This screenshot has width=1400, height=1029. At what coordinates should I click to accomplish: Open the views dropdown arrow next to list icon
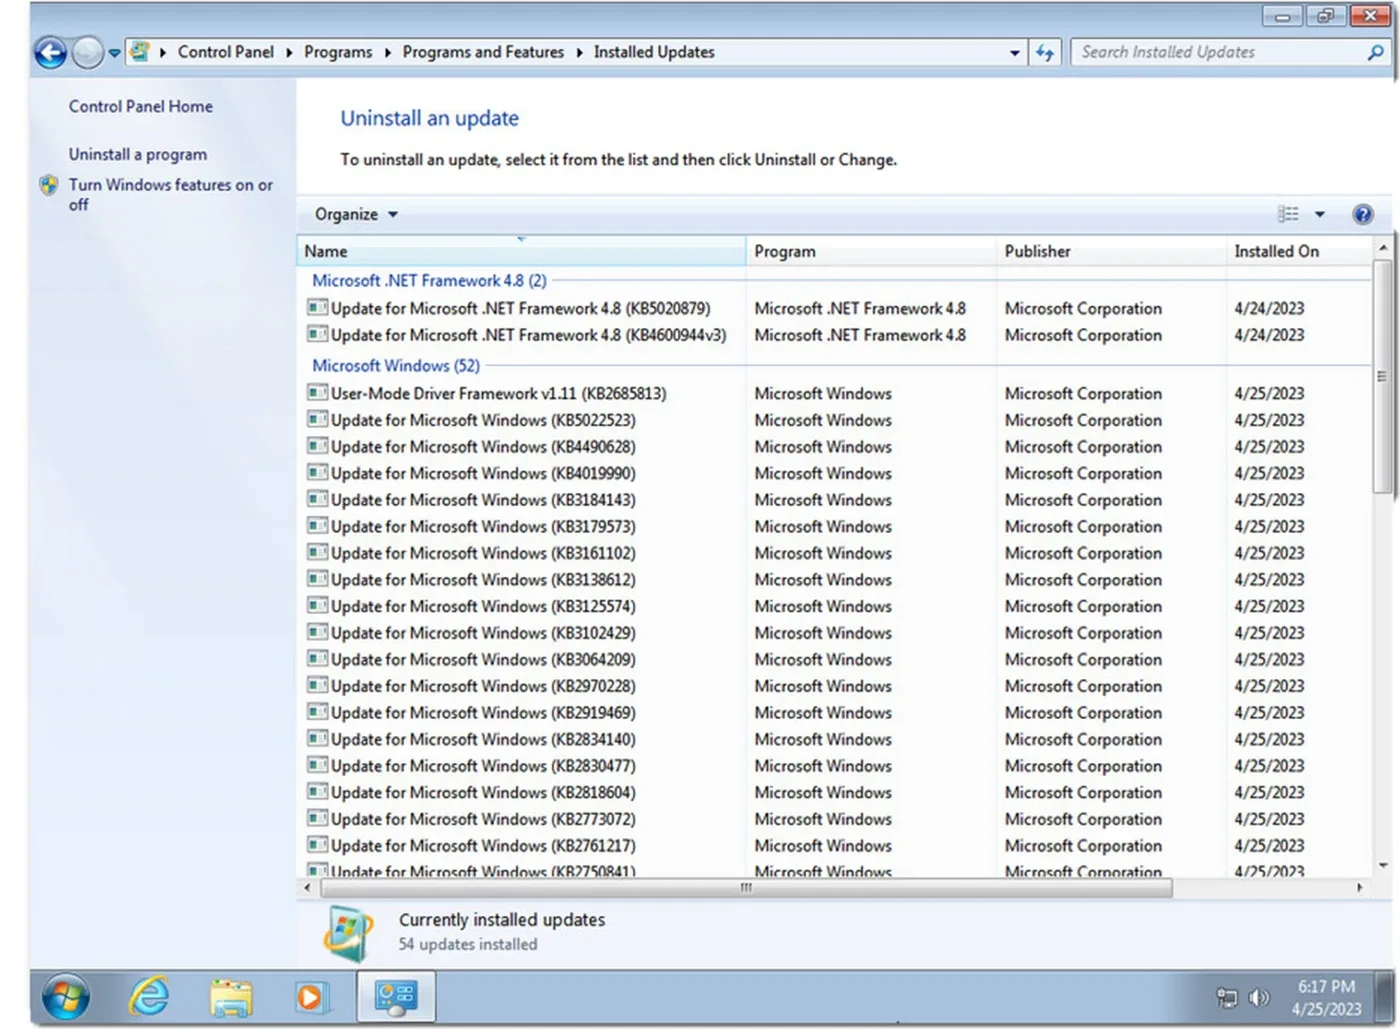point(1320,213)
